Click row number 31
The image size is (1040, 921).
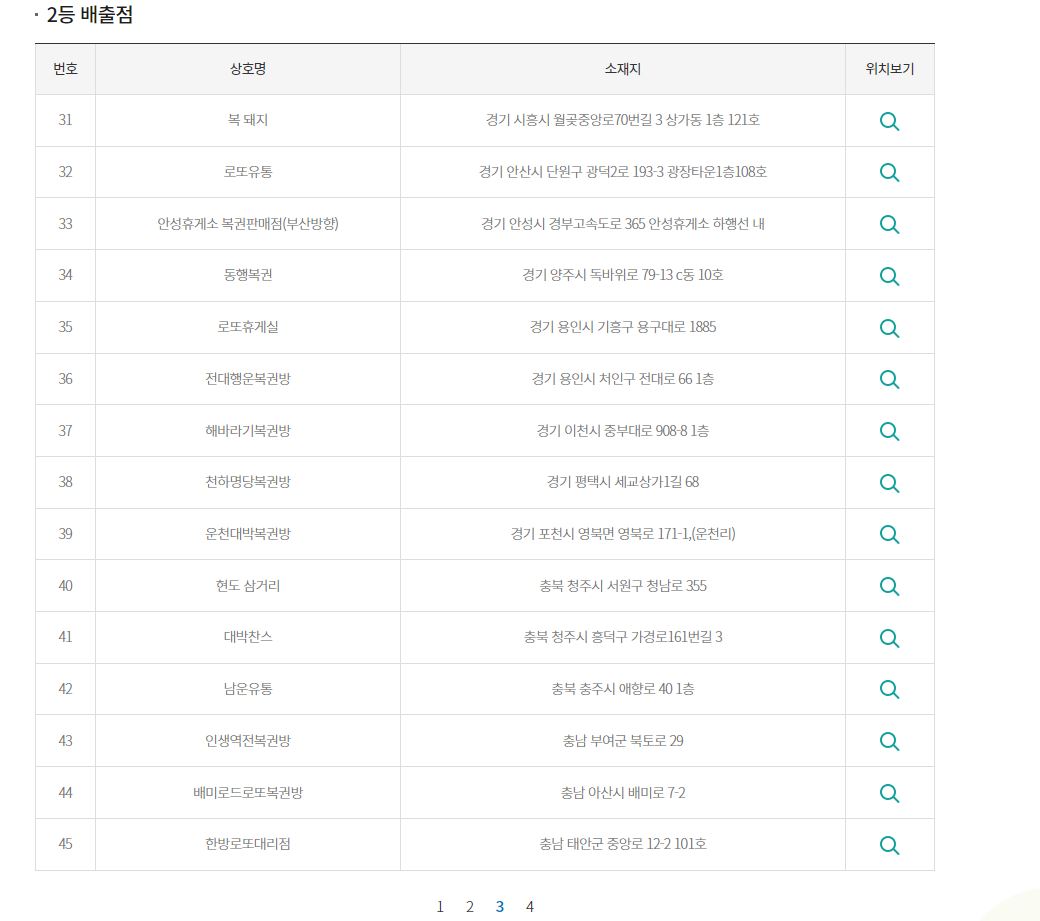pyautogui.click(x=65, y=120)
